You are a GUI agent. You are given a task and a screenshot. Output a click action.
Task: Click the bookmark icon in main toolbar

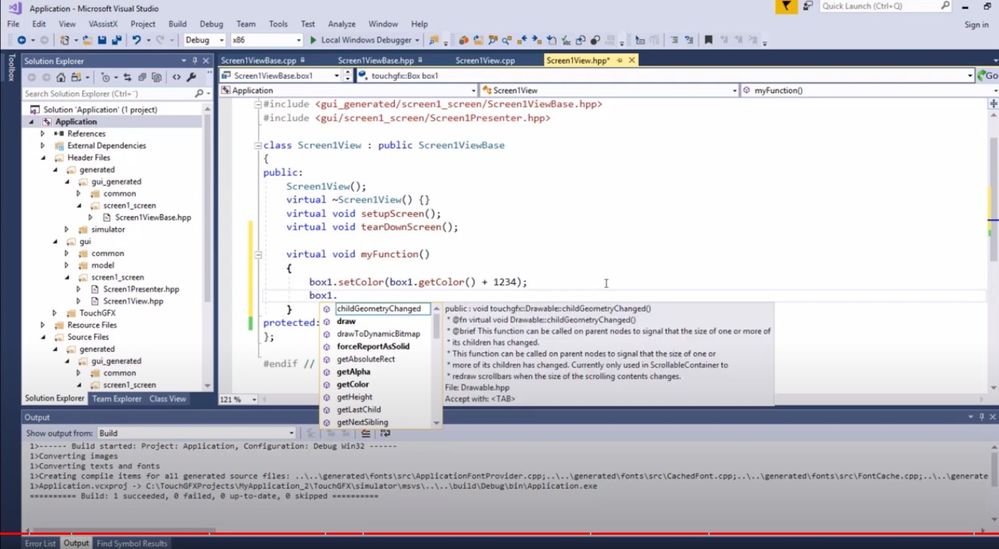(x=708, y=40)
